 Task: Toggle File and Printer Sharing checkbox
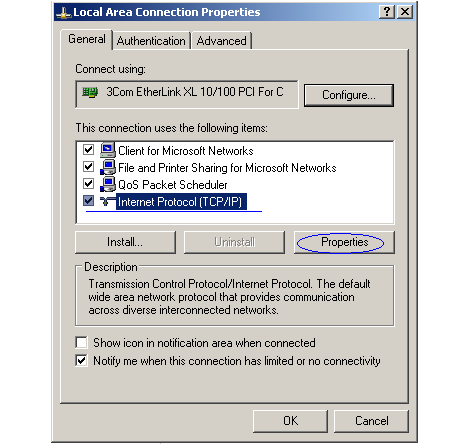click(88, 166)
